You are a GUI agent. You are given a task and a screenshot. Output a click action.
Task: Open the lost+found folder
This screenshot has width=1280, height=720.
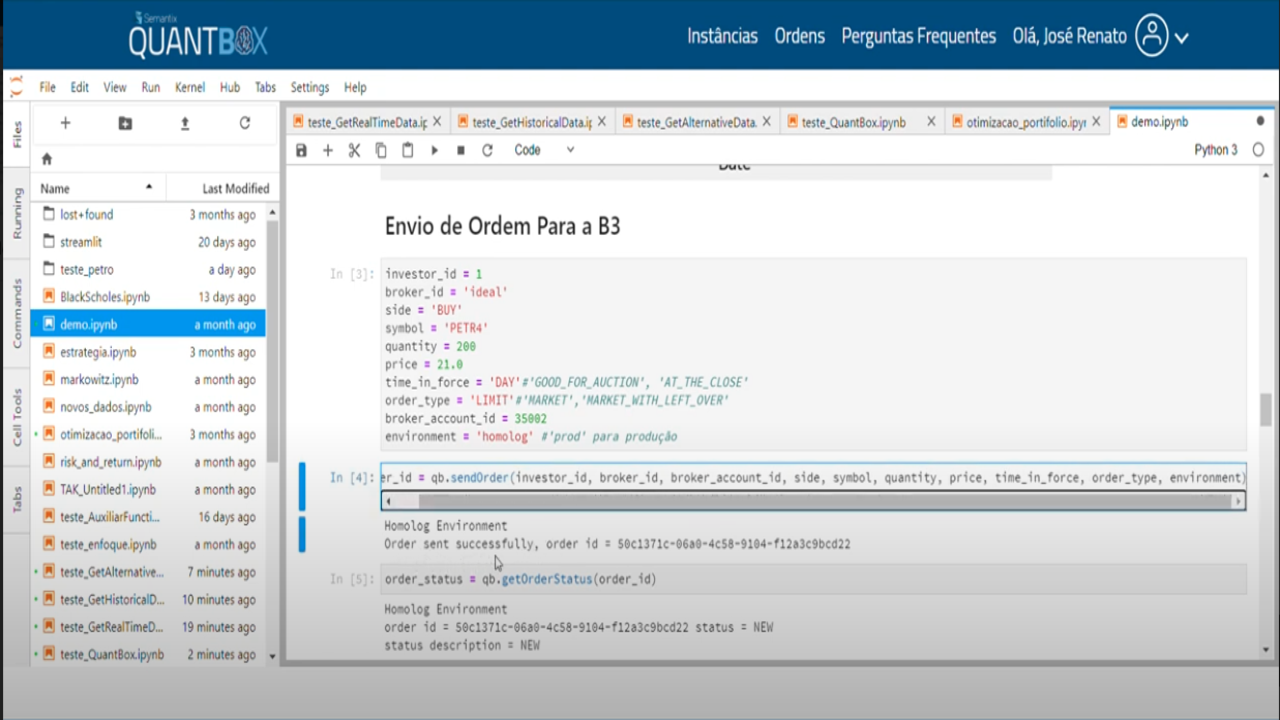pyautogui.click(x=150, y=215)
